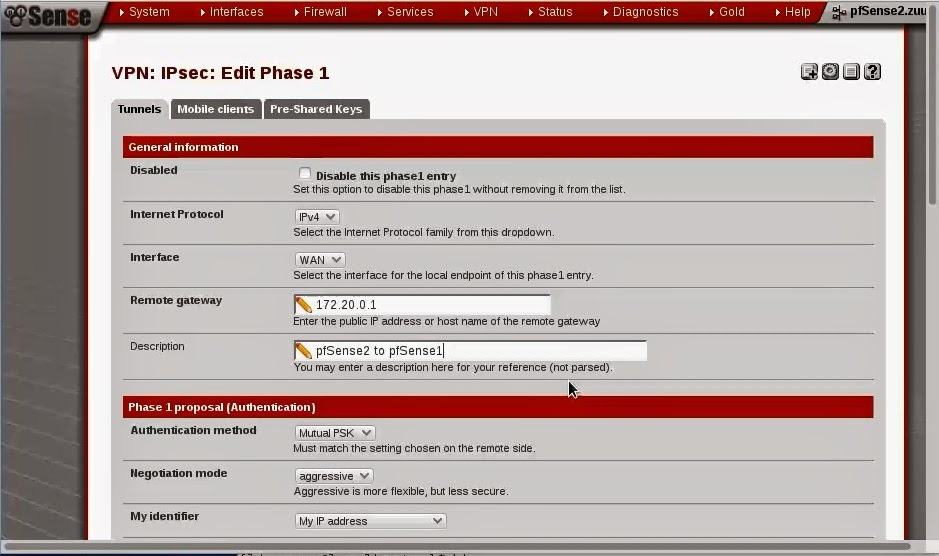This screenshot has height=556, width=939.
Task: Open the service status gear icon
Action: point(830,72)
